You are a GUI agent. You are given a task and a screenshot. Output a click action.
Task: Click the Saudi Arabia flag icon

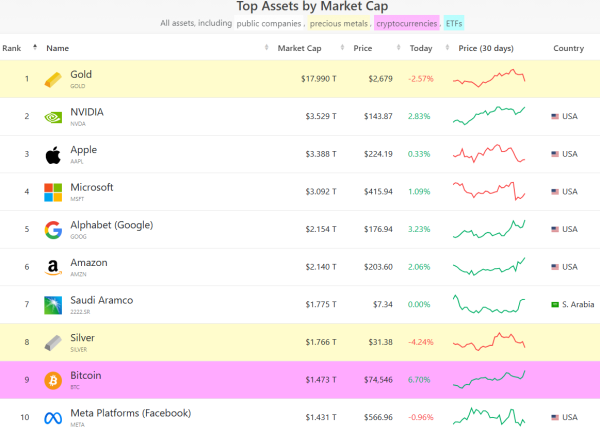pyautogui.click(x=555, y=304)
